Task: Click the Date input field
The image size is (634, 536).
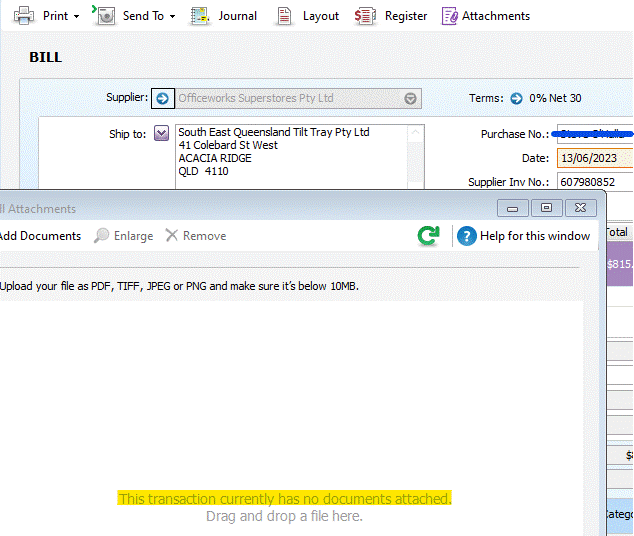Action: 594,158
